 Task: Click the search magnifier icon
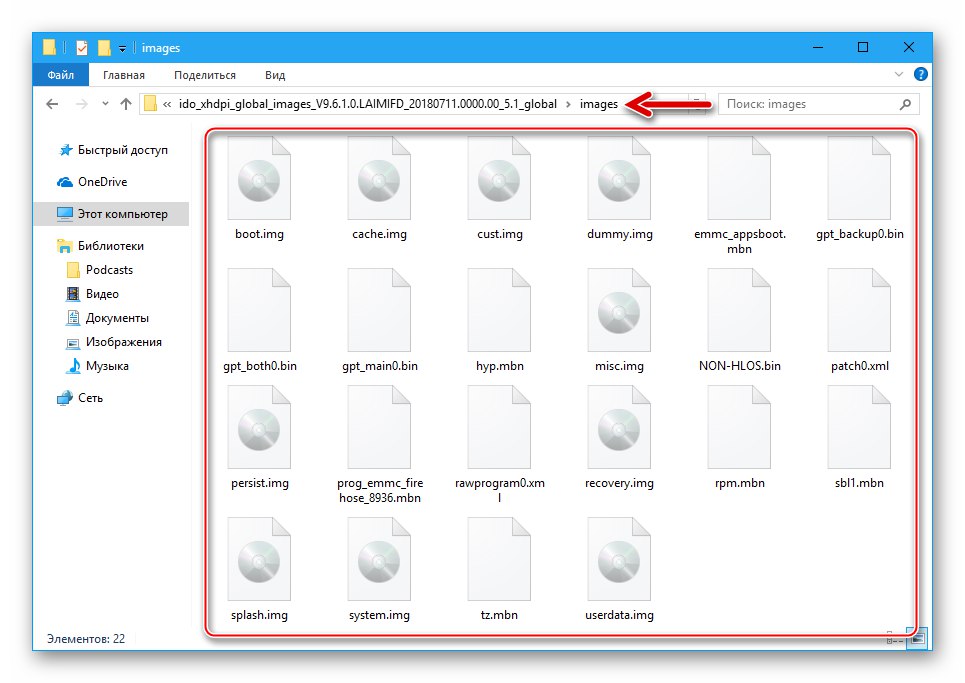905,104
